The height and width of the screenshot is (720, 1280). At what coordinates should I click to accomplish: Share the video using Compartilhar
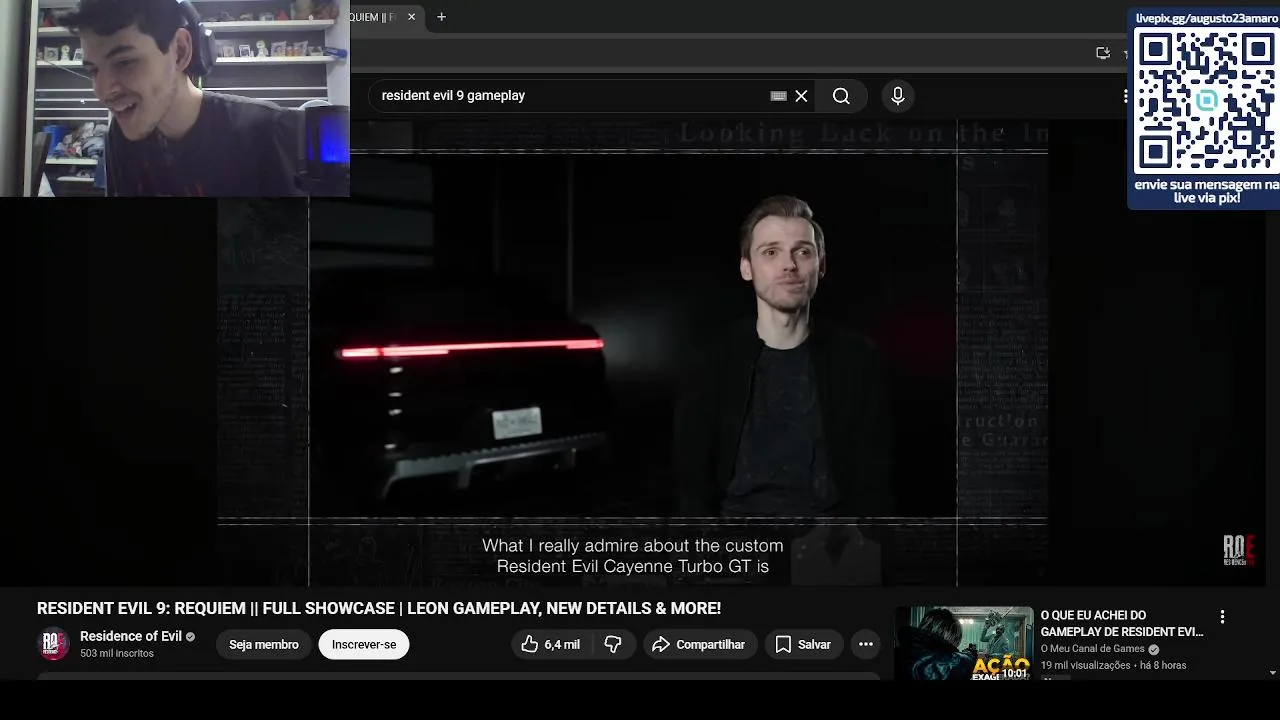click(699, 645)
